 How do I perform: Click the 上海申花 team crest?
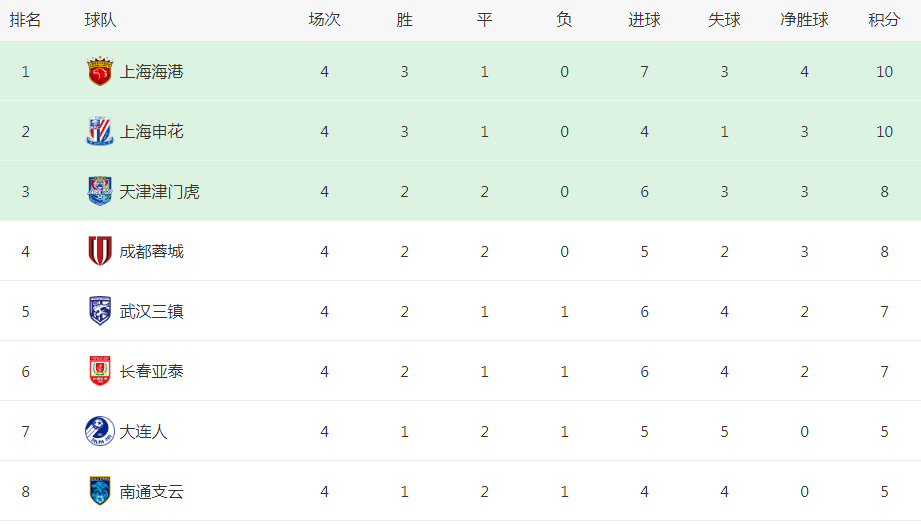pyautogui.click(x=99, y=132)
